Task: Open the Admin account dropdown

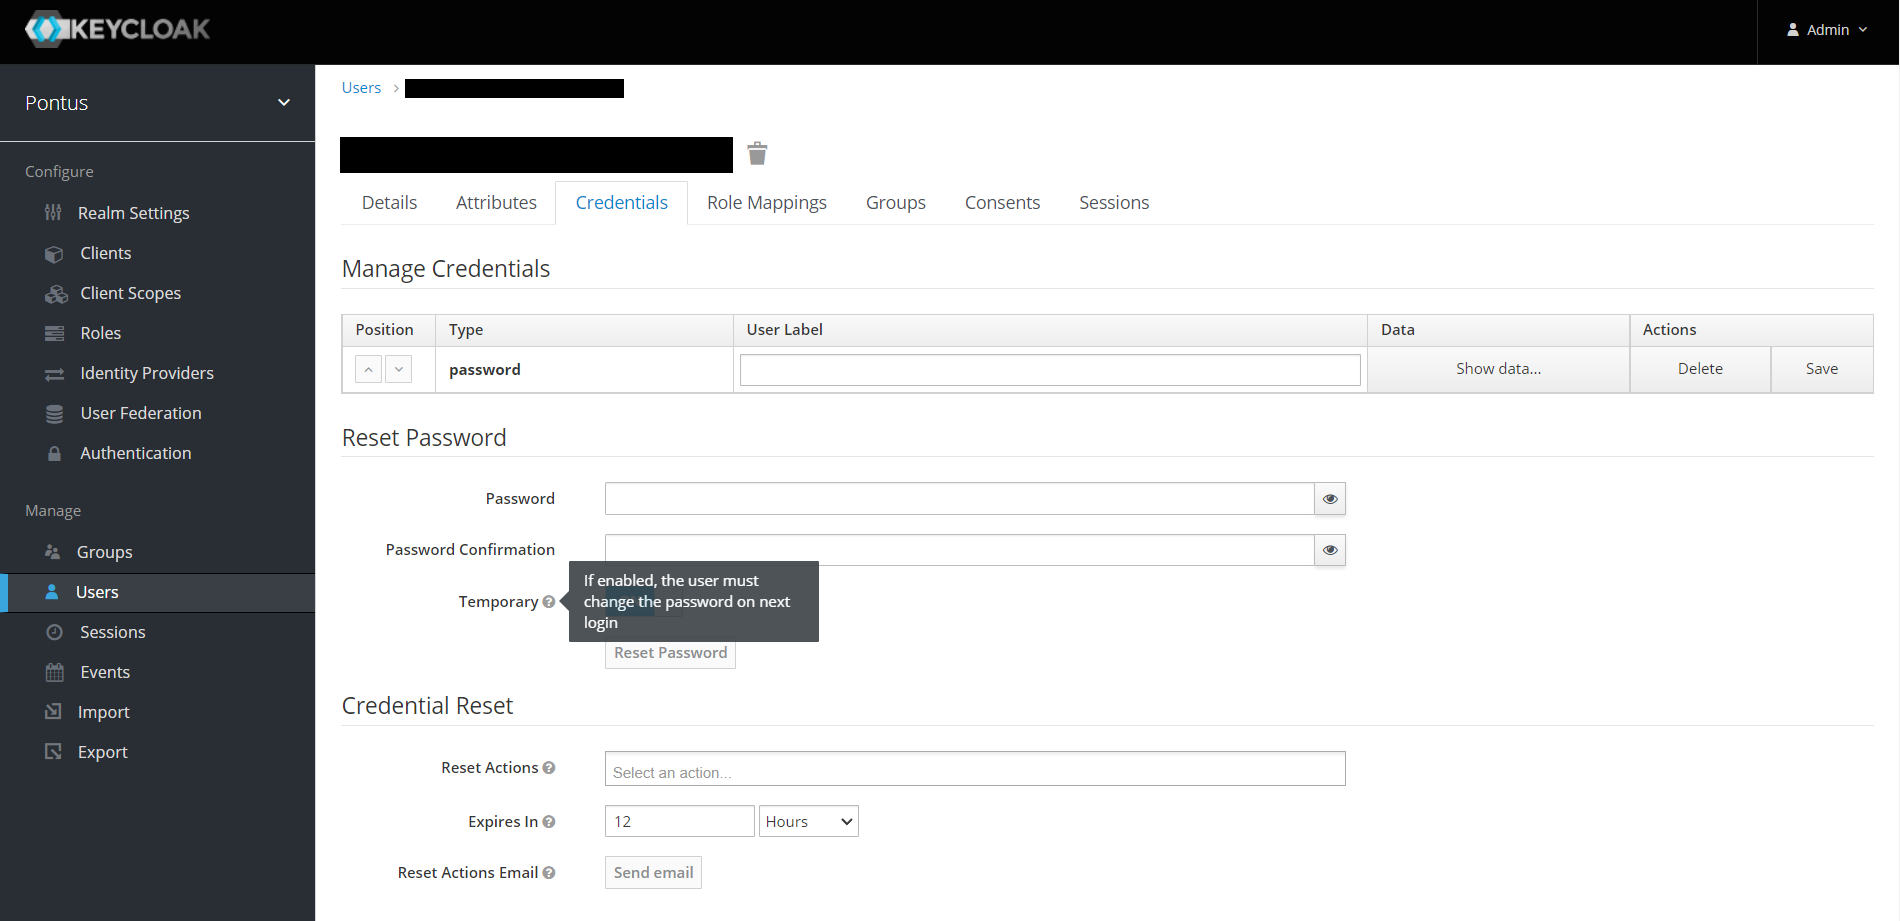Action: (1828, 30)
